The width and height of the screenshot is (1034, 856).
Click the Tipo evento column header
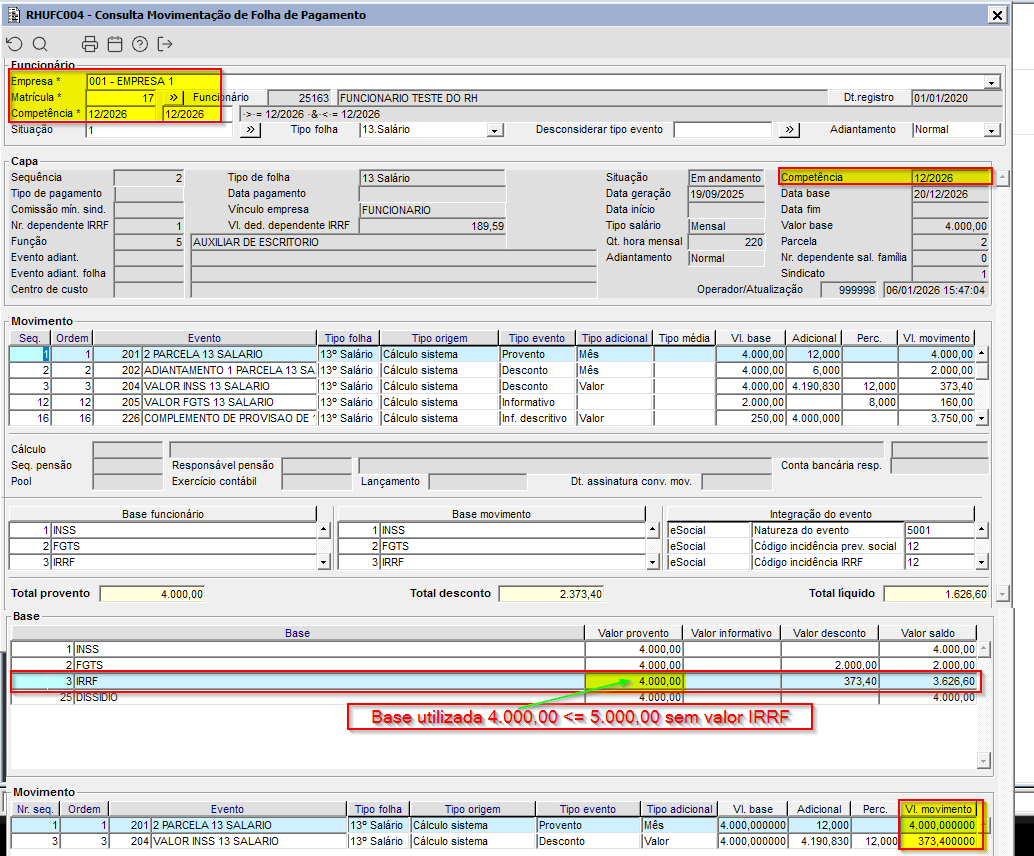[537, 338]
